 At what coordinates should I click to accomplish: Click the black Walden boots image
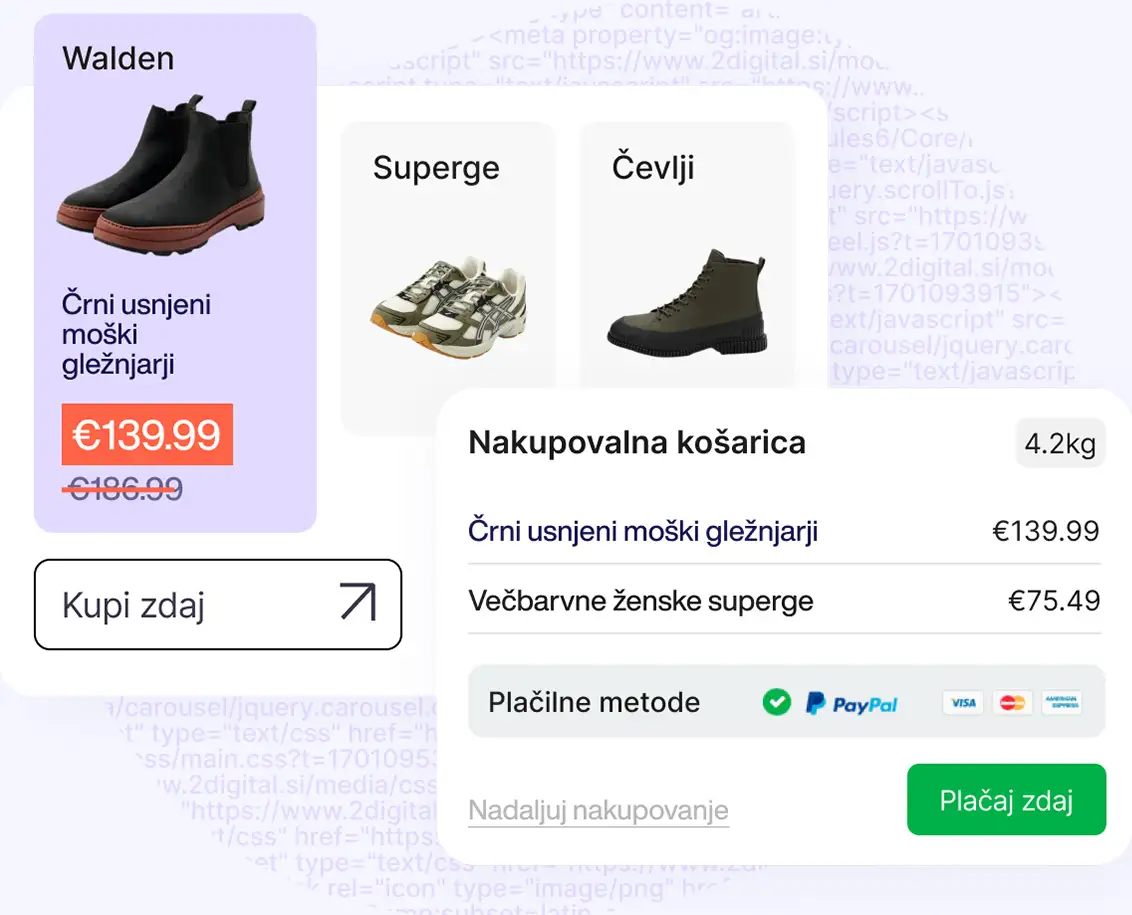(x=162, y=172)
